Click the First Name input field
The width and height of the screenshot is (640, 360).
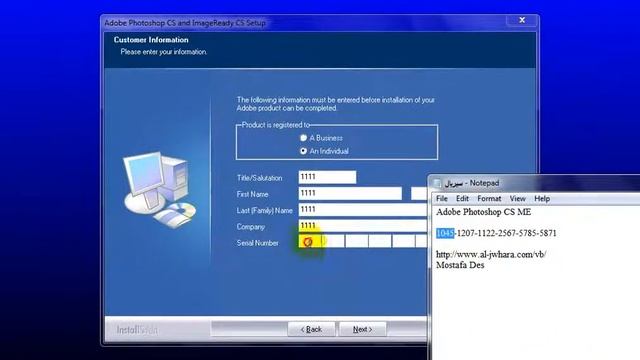pos(350,193)
